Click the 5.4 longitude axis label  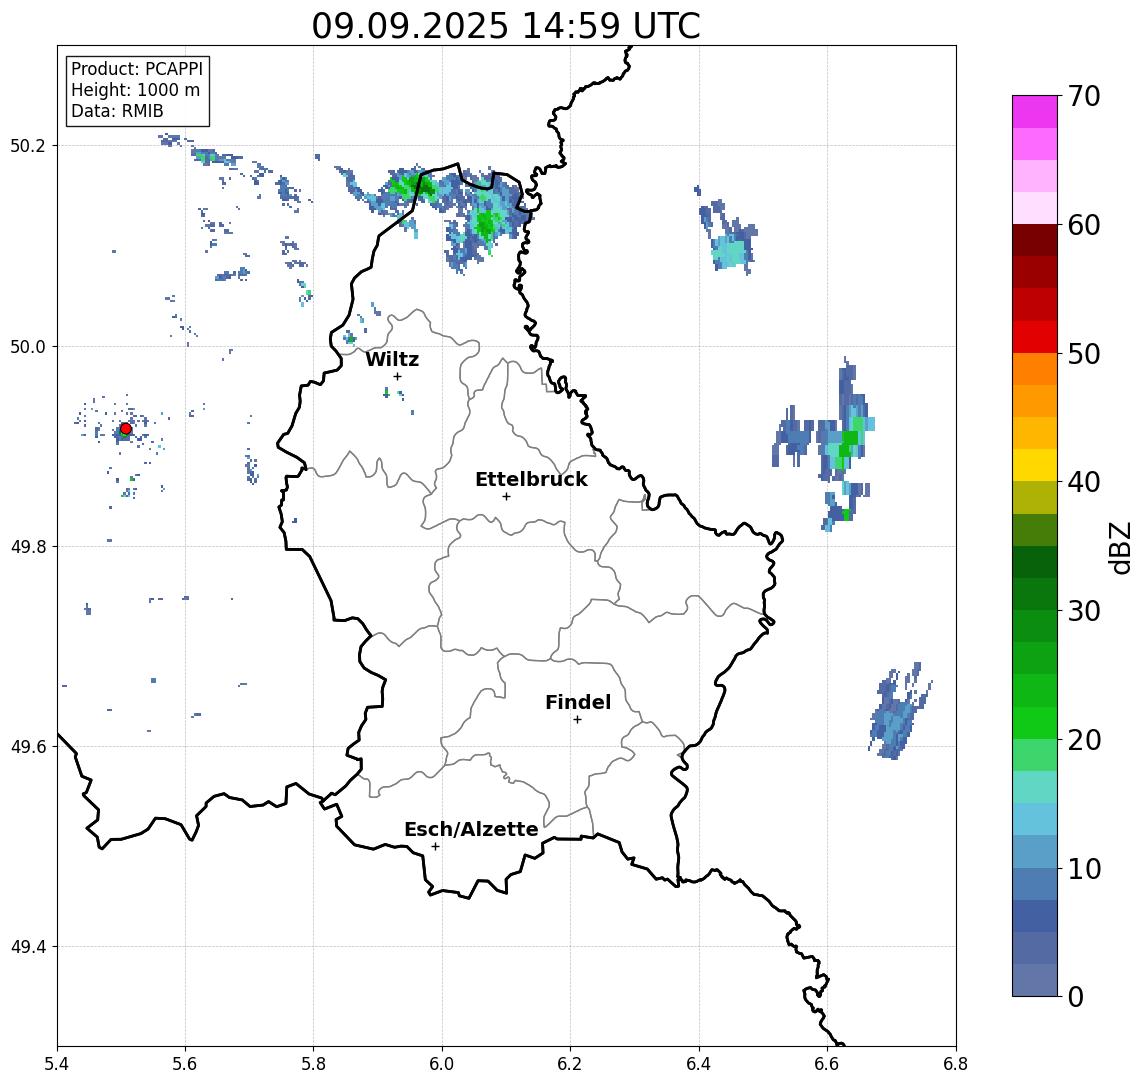pyautogui.click(x=57, y=1064)
